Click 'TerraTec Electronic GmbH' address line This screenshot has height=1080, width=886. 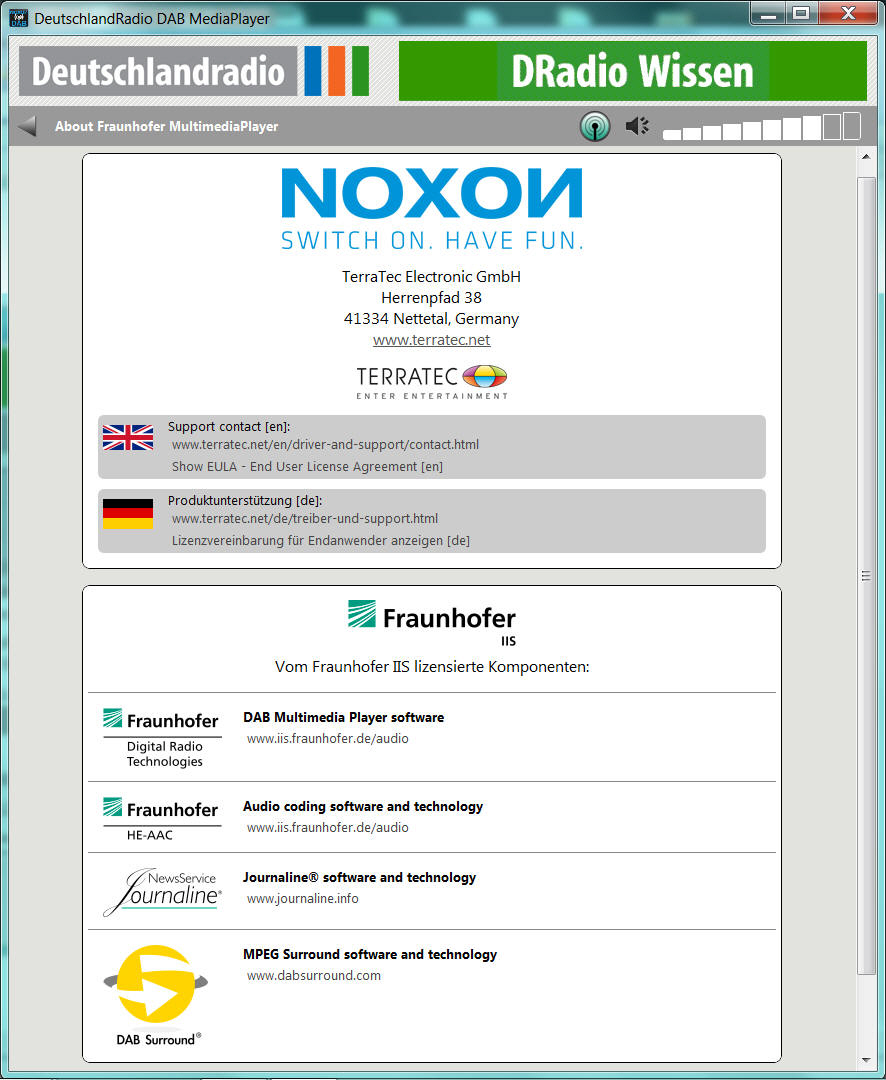pyautogui.click(x=431, y=276)
